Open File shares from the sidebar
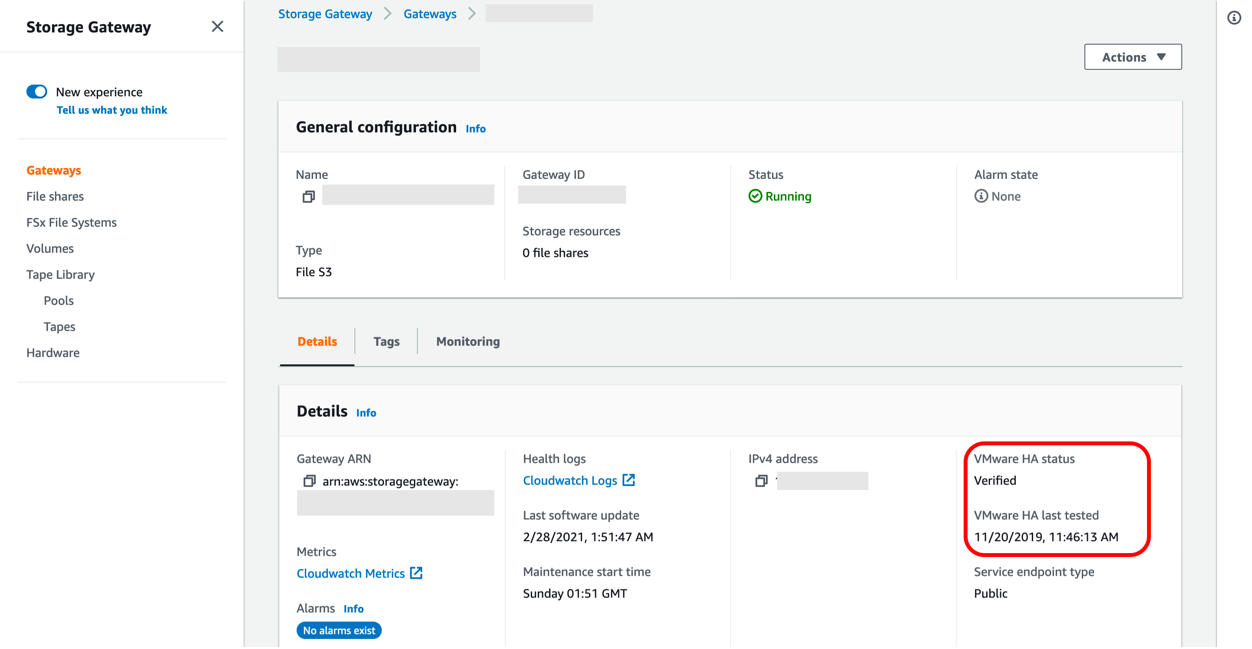This screenshot has width=1252, height=649. (55, 196)
